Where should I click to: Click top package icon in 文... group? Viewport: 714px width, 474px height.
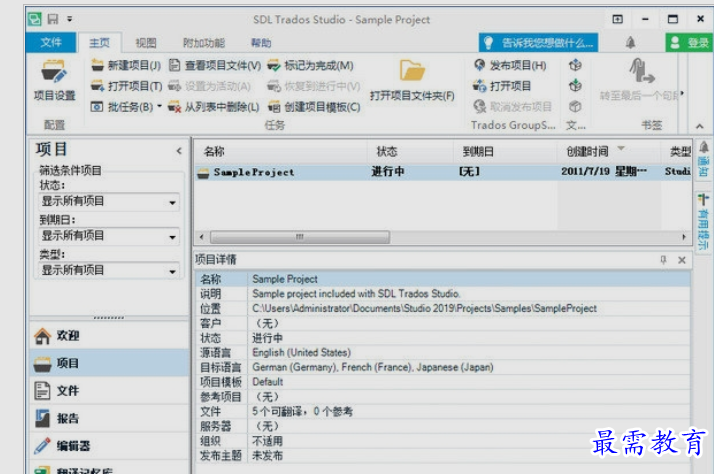575,66
